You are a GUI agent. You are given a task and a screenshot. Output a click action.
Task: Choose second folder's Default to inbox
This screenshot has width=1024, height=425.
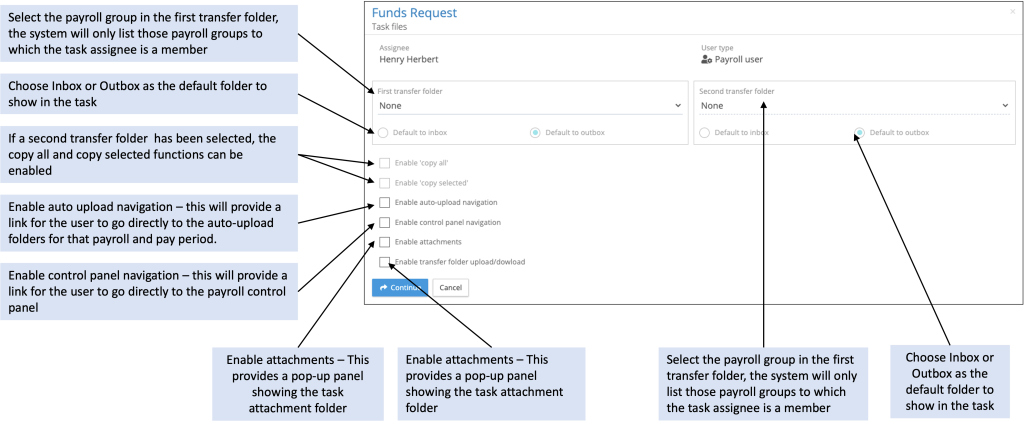(706, 133)
